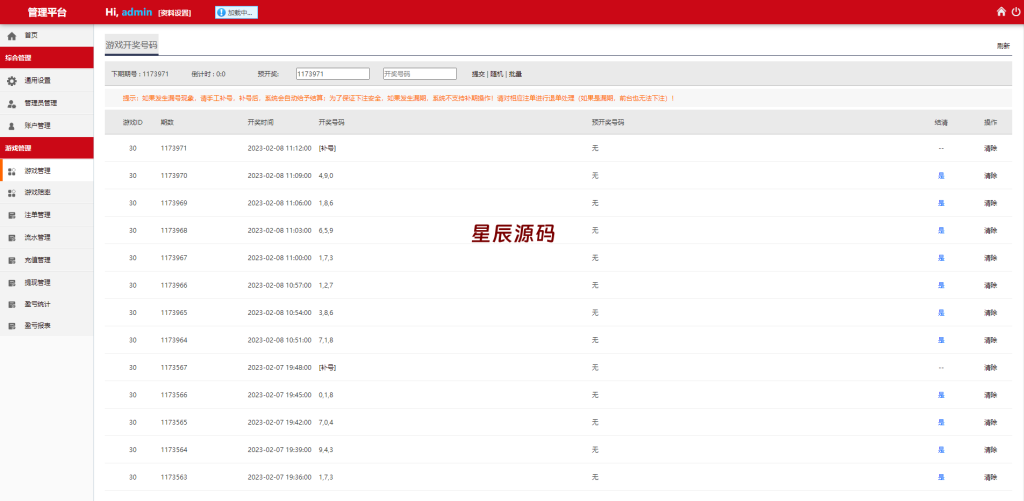The width and height of the screenshot is (1024, 501).
Task: Click the [补号] entry in row 1173567
Action: click(x=327, y=368)
